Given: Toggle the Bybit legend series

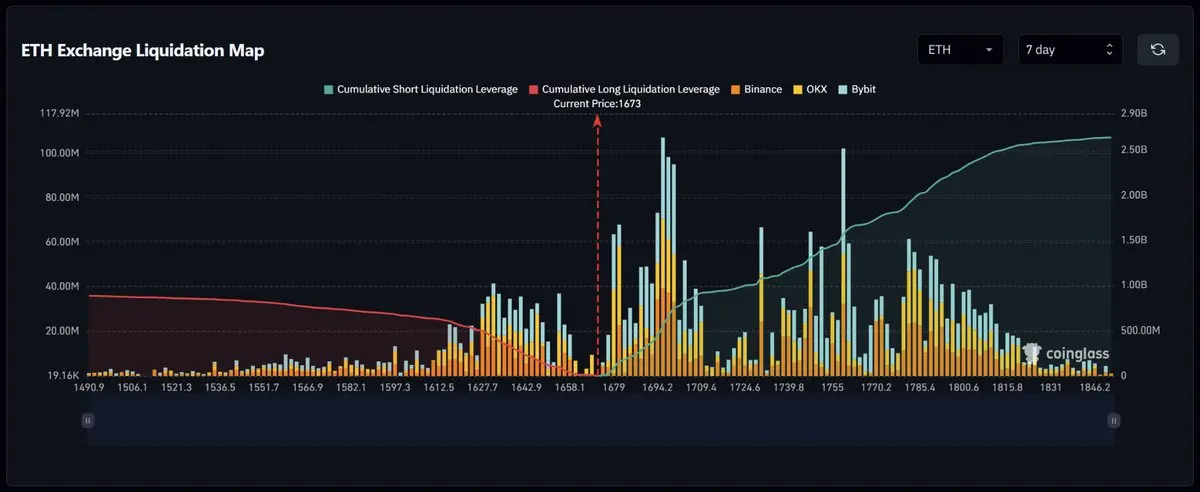Looking at the screenshot, I should tap(856, 89).
